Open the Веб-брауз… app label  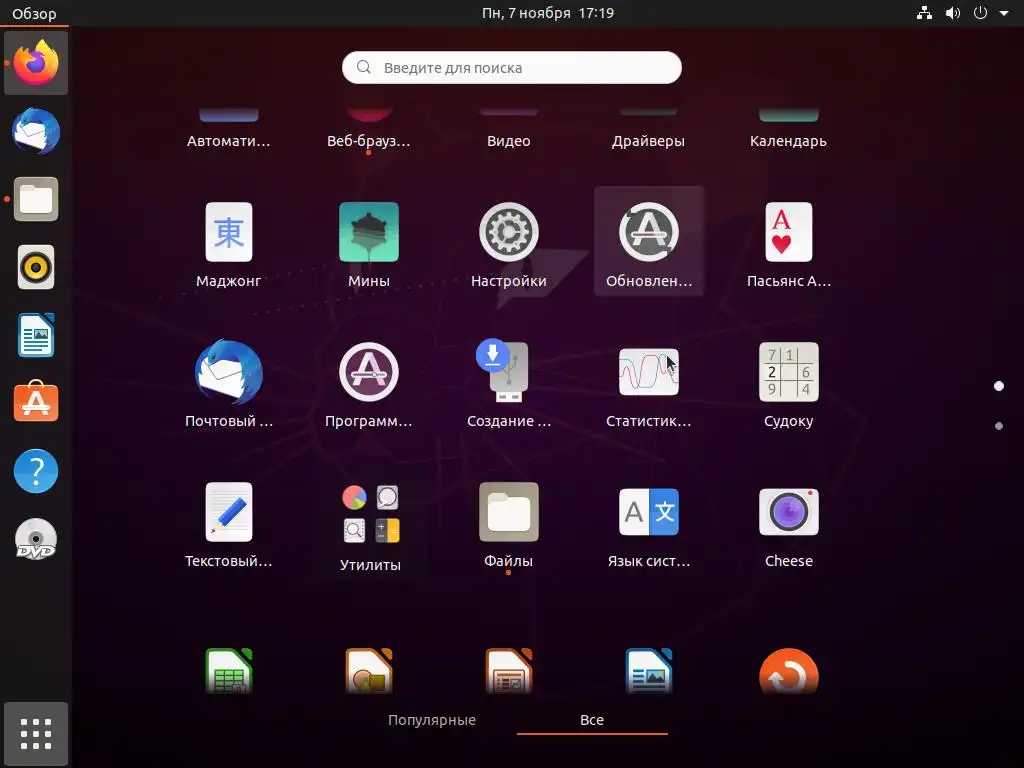(x=369, y=141)
